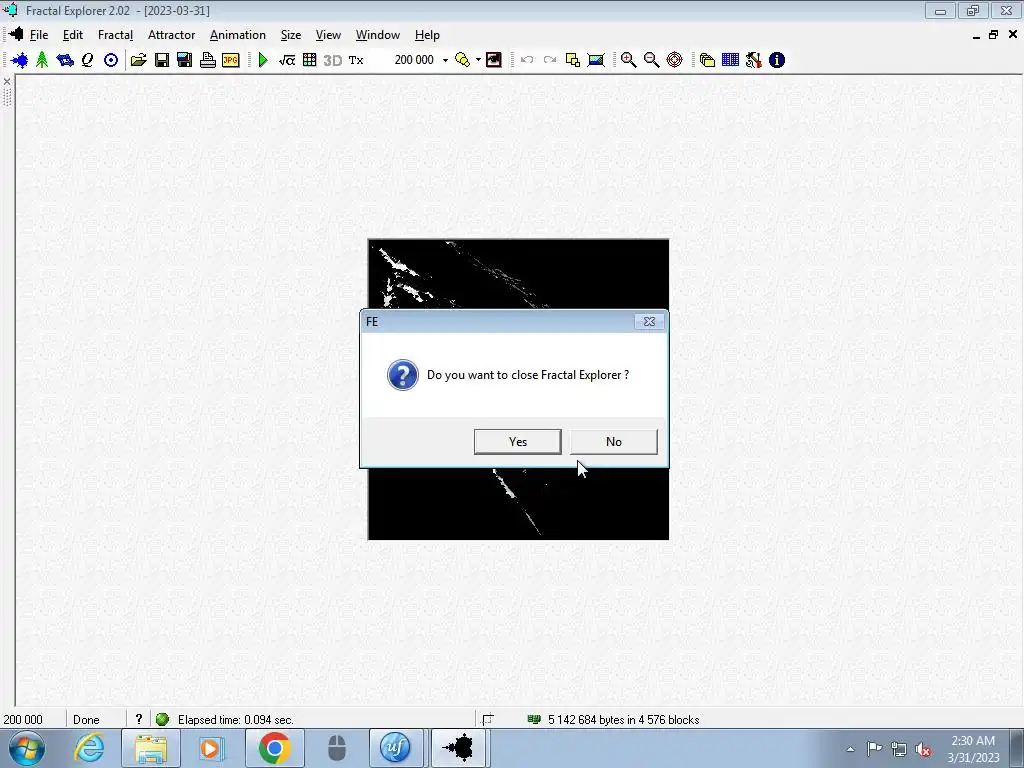Open the Animation menu

[x=238, y=35]
